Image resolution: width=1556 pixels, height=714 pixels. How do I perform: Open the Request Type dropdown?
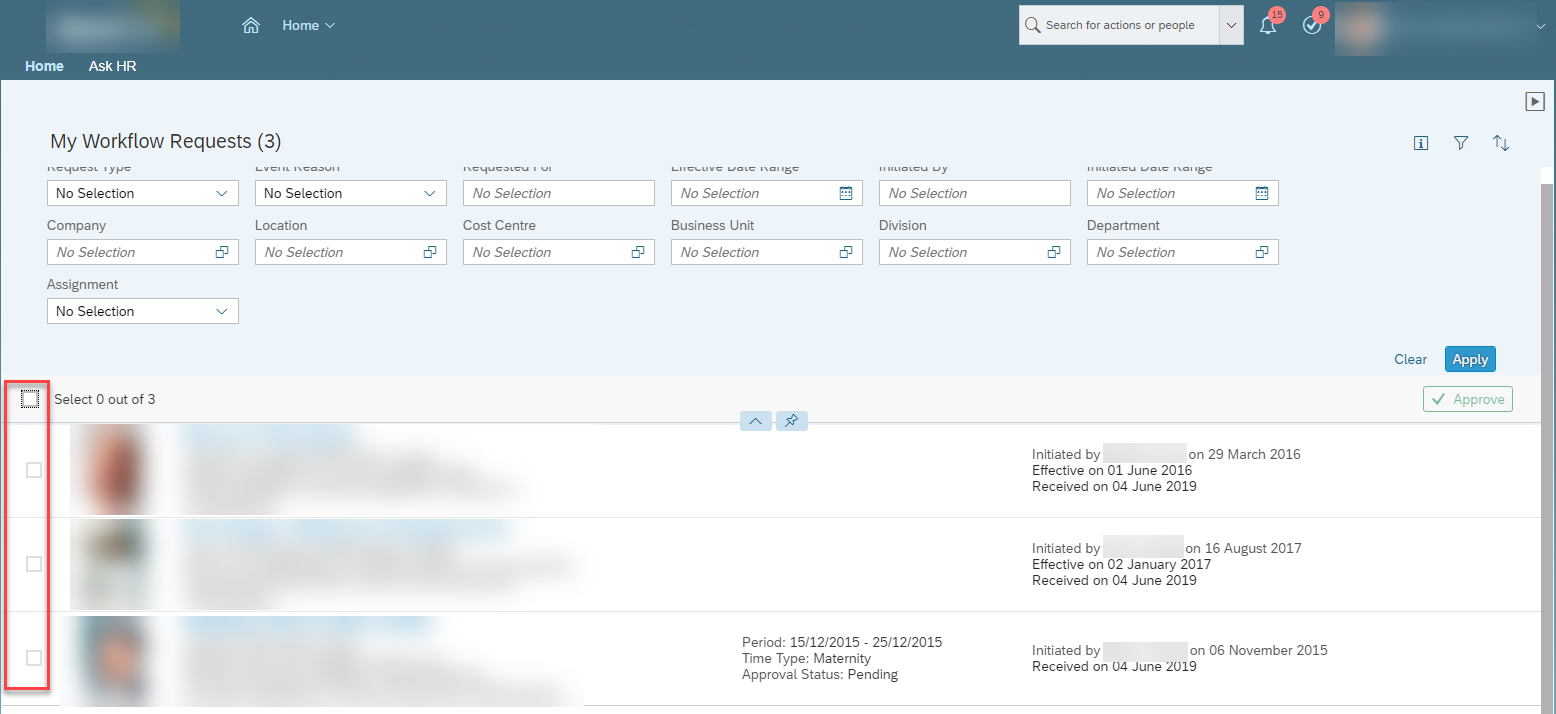tap(143, 193)
